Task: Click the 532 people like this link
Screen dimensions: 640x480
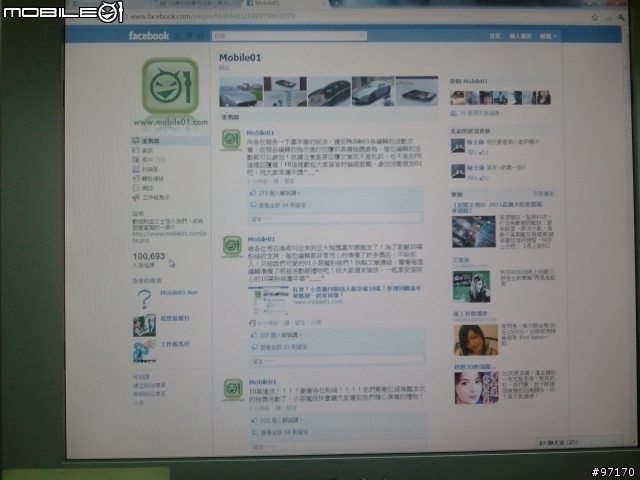Action: [x=280, y=420]
